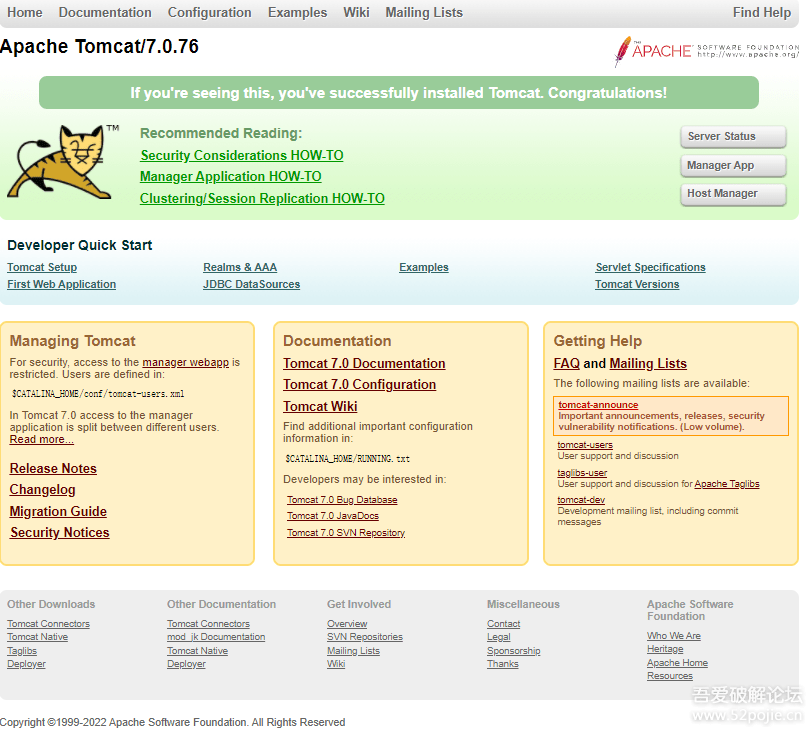Open the Migration Guide link
This screenshot has width=812, height=732.
tap(58, 511)
